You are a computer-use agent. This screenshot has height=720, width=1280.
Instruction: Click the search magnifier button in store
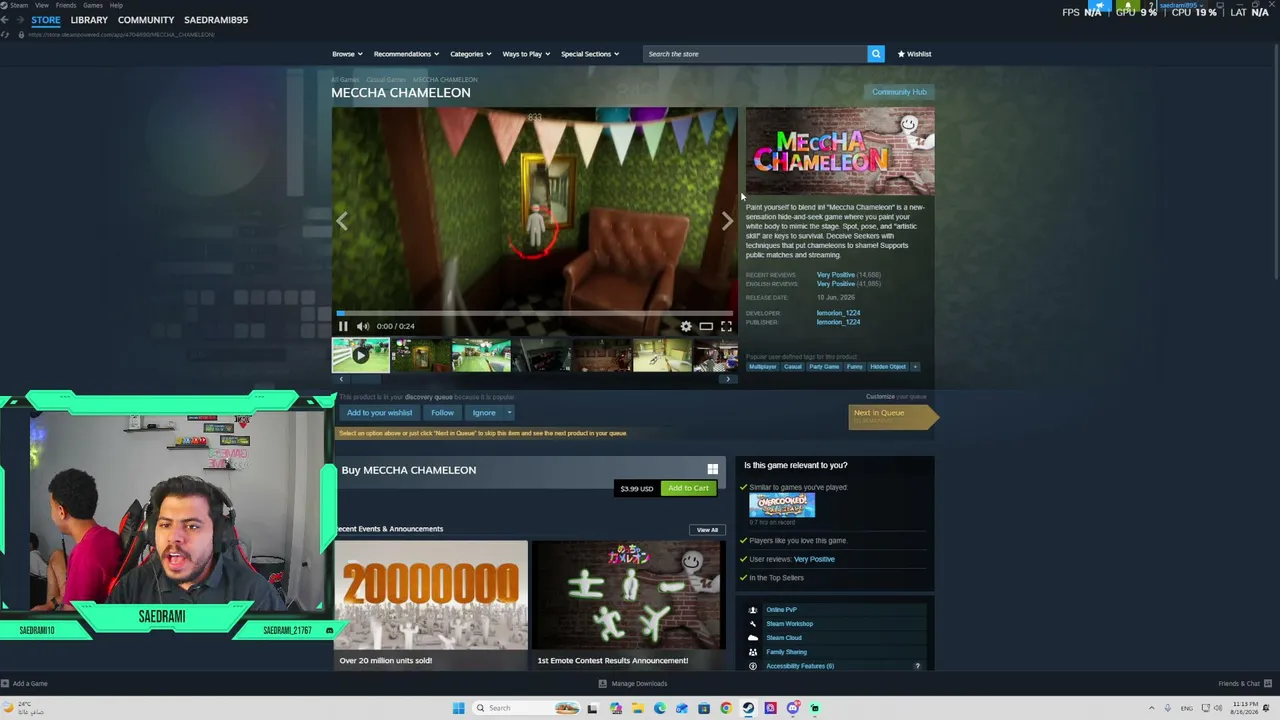(876, 54)
